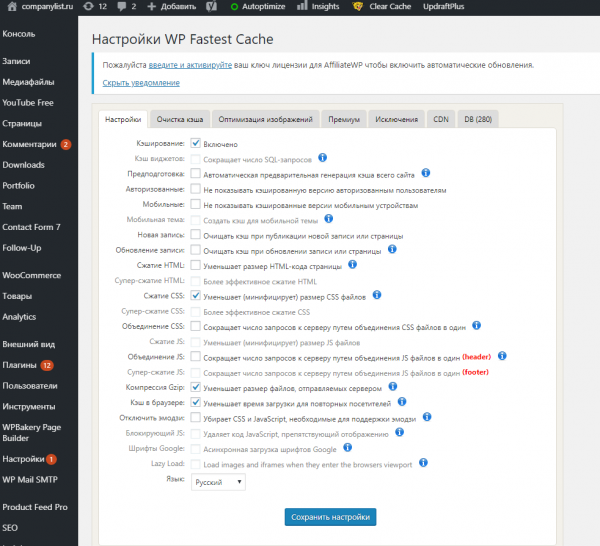Image resolution: width=600 pixels, height=546 pixels.
Task: Enable the Сжатие HTML checkbox
Action: (x=196, y=266)
